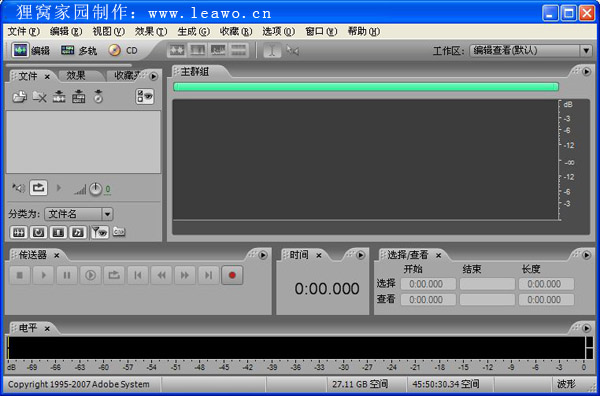
Task: Toggle the second file-type filter button under 分类为
Action: pyautogui.click(x=38, y=232)
